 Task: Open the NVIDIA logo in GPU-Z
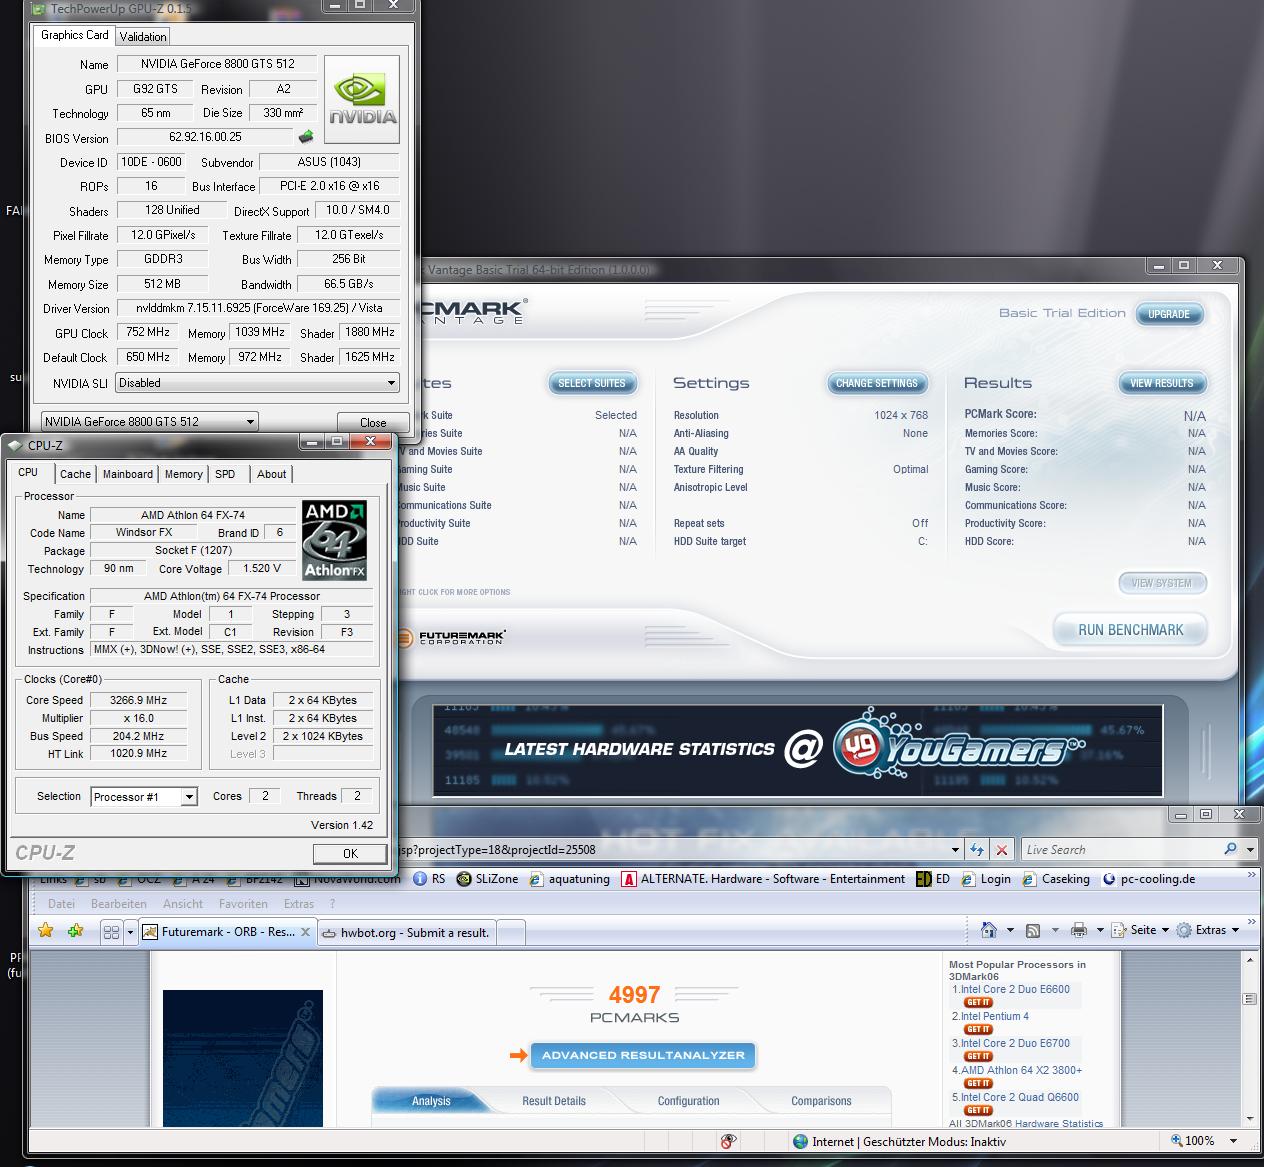362,99
